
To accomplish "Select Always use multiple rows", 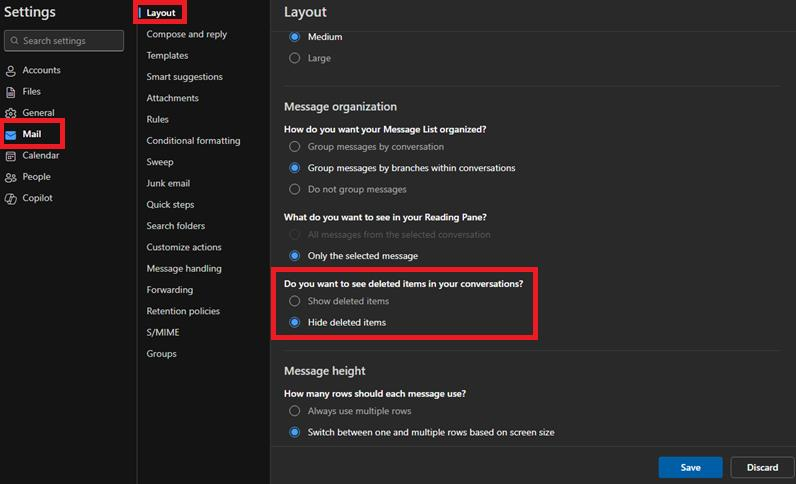I will [x=294, y=410].
